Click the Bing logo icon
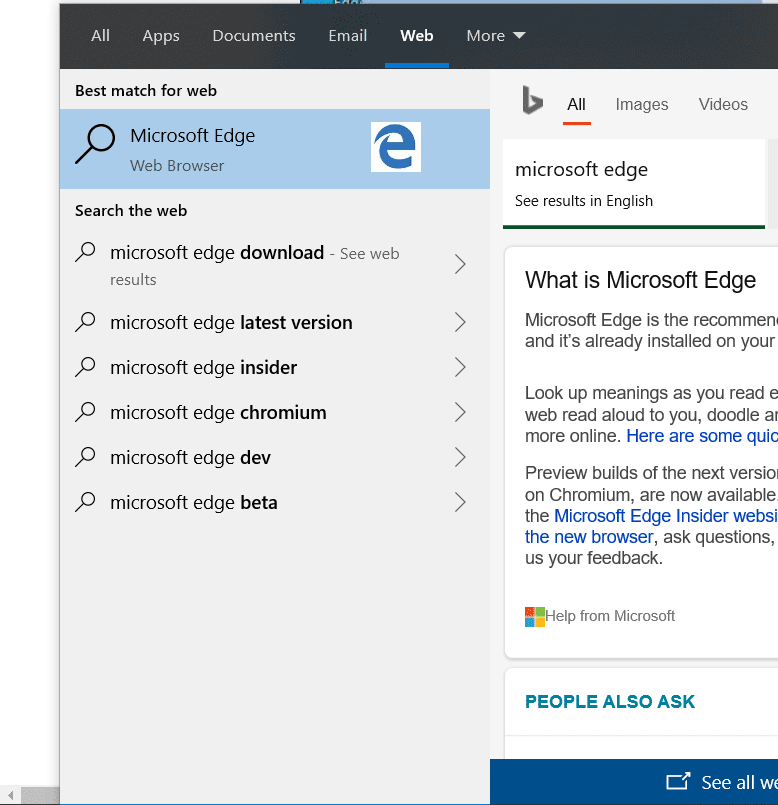Viewport: 778px width, 805px height. click(x=532, y=100)
